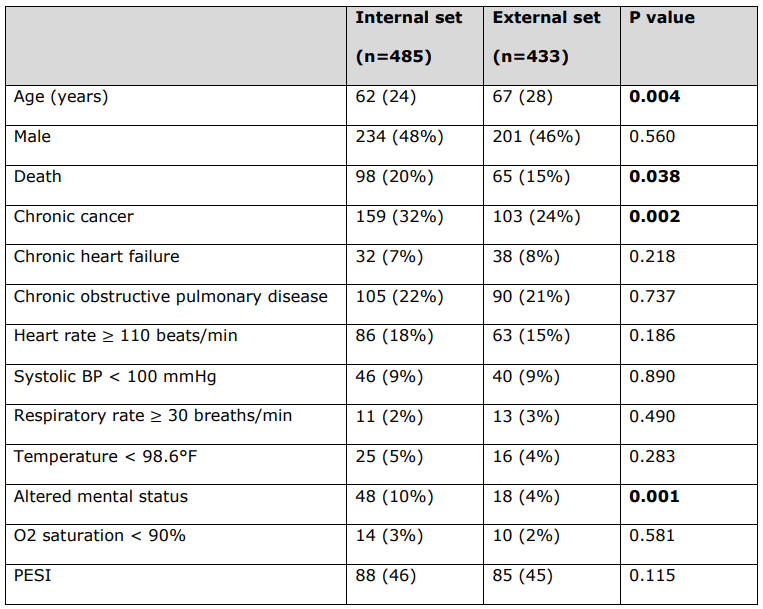
Task: Click the 98 (20%) Death internal value
Action: 394,177
